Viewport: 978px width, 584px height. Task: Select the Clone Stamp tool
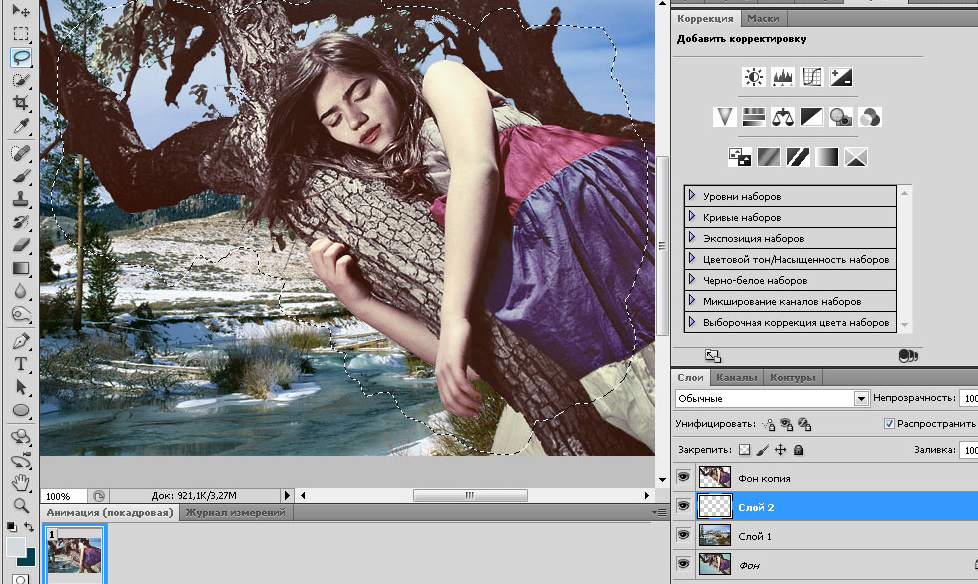[21, 199]
